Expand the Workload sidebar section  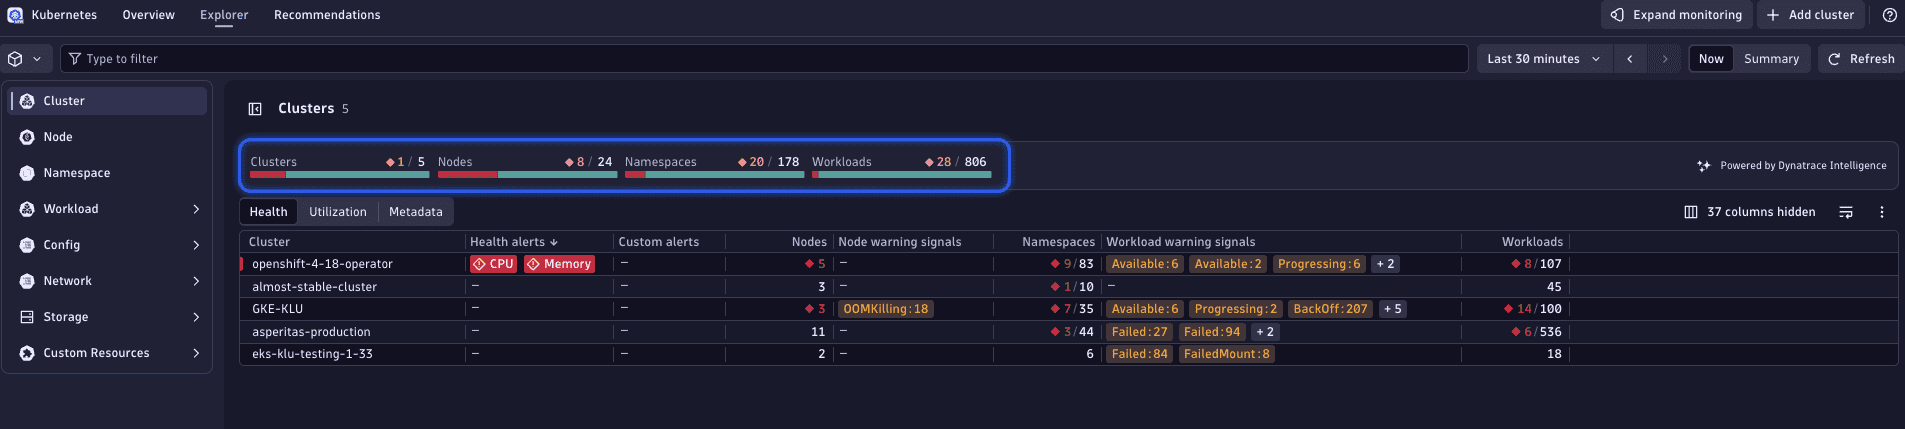pos(196,209)
